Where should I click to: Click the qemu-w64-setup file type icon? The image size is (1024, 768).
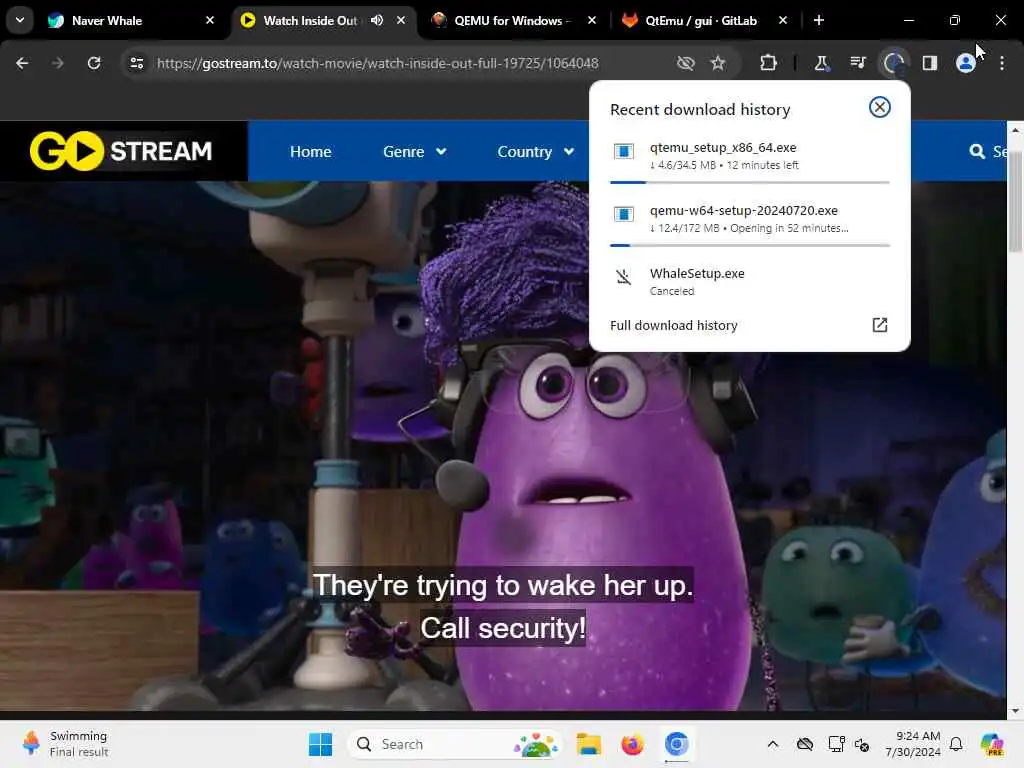point(624,214)
